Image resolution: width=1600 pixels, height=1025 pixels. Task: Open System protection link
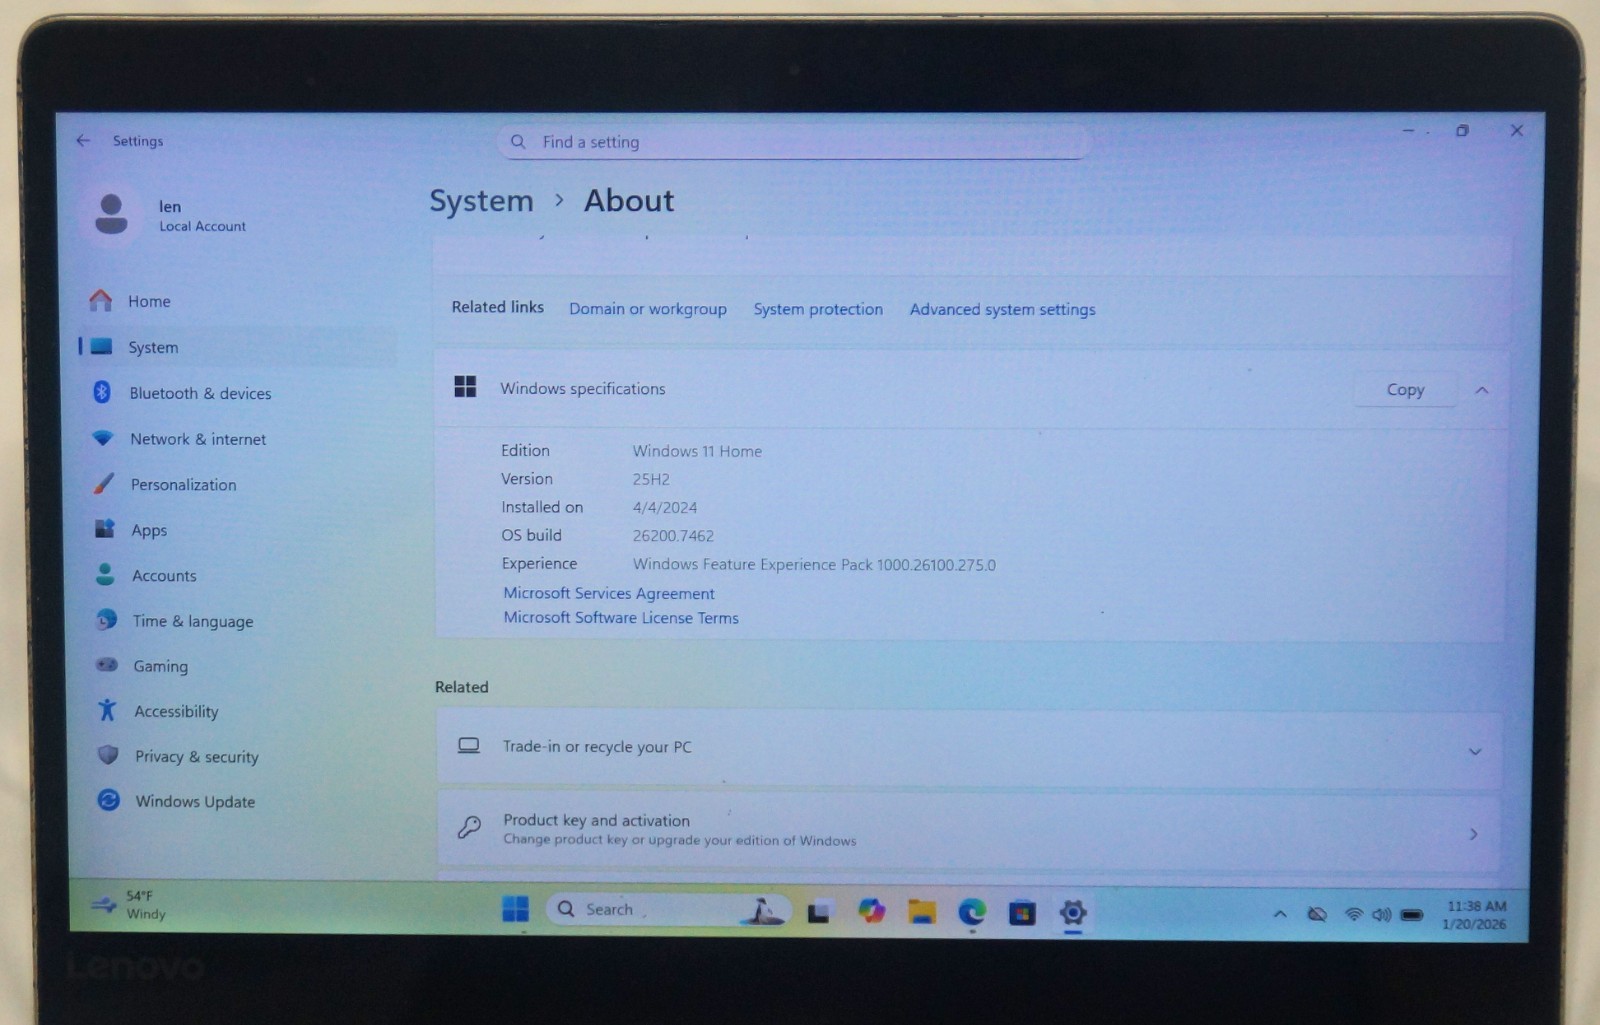click(818, 309)
